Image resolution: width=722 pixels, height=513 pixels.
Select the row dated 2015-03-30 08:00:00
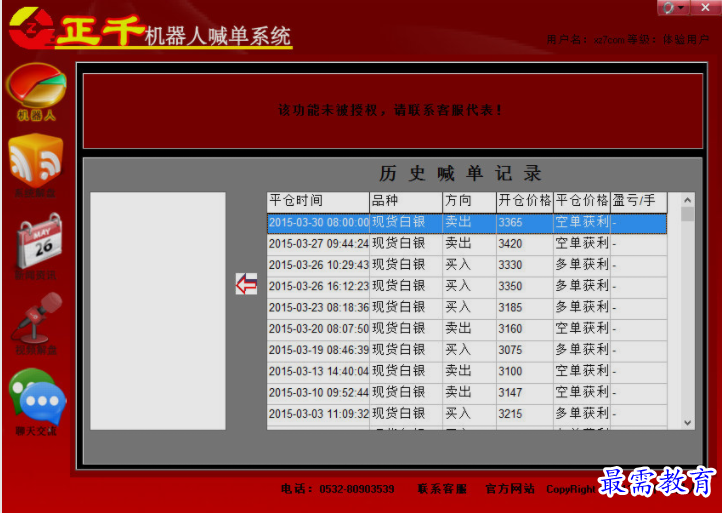click(467, 223)
